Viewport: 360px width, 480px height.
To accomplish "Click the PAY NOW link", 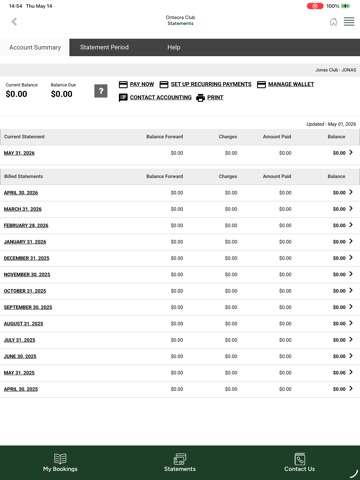I will click(x=142, y=84).
